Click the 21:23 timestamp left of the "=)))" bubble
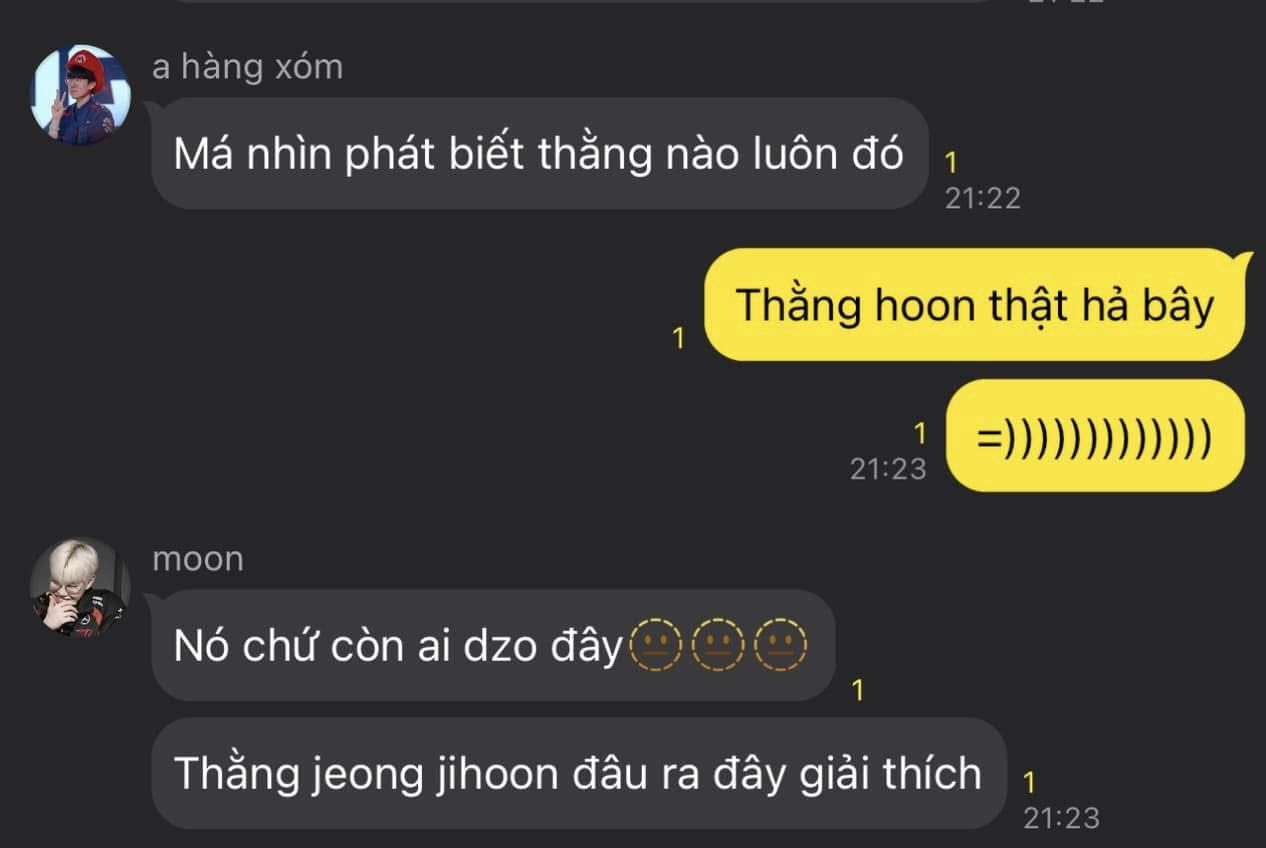 point(888,468)
